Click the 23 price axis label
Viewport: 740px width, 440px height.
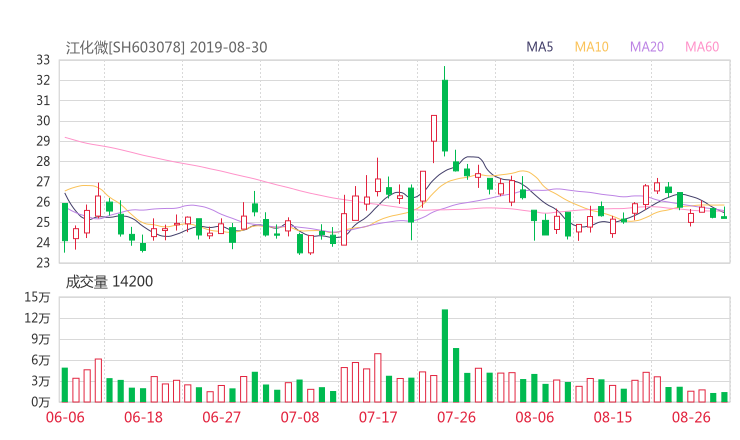(x=43, y=263)
